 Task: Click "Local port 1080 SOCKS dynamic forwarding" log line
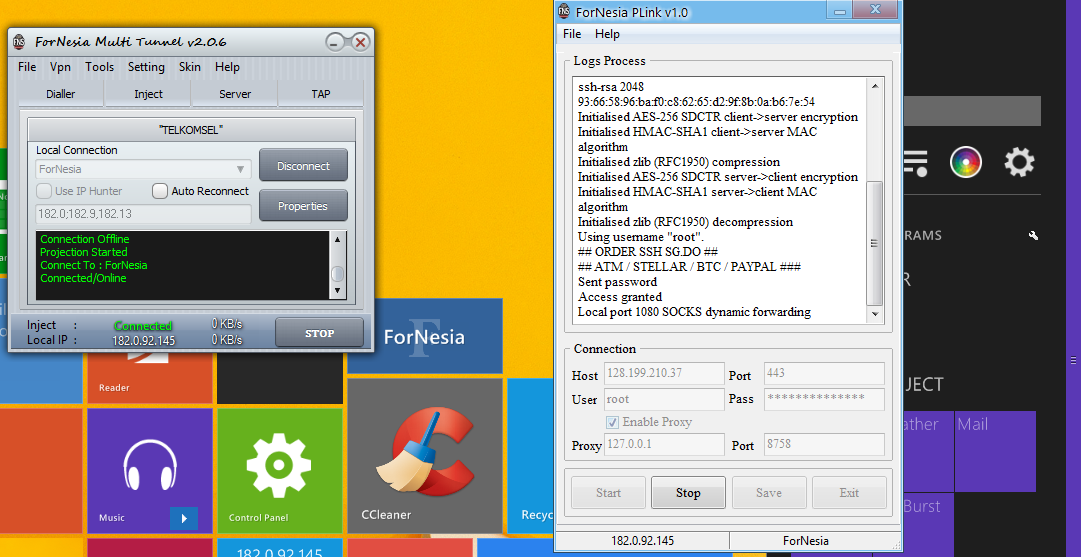point(694,312)
